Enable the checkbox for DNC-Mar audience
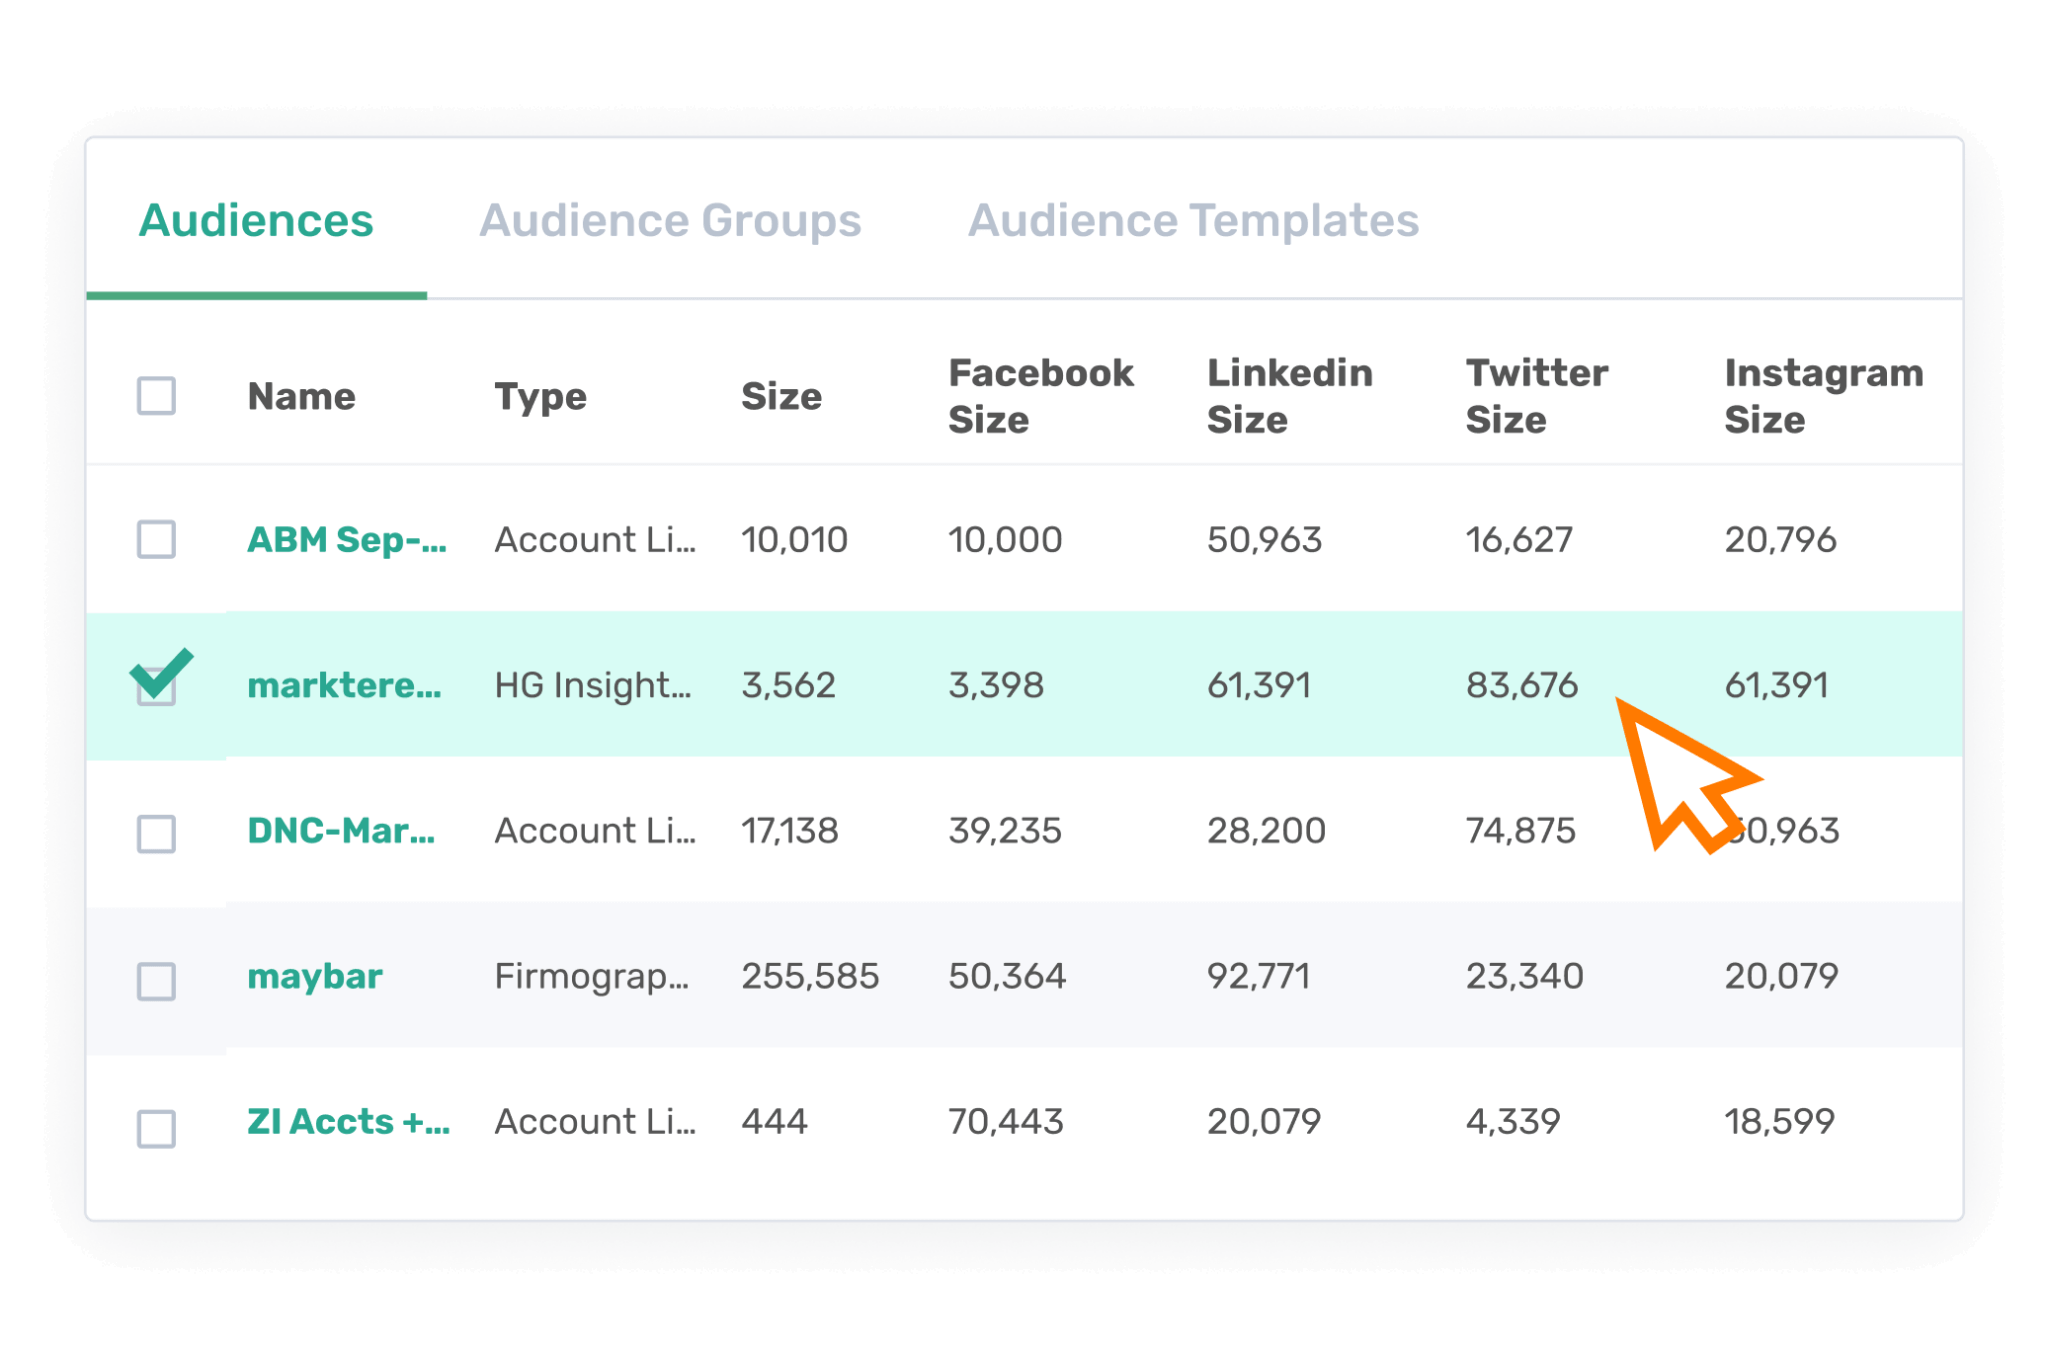Viewport: 2048px width, 1358px height. [x=157, y=830]
